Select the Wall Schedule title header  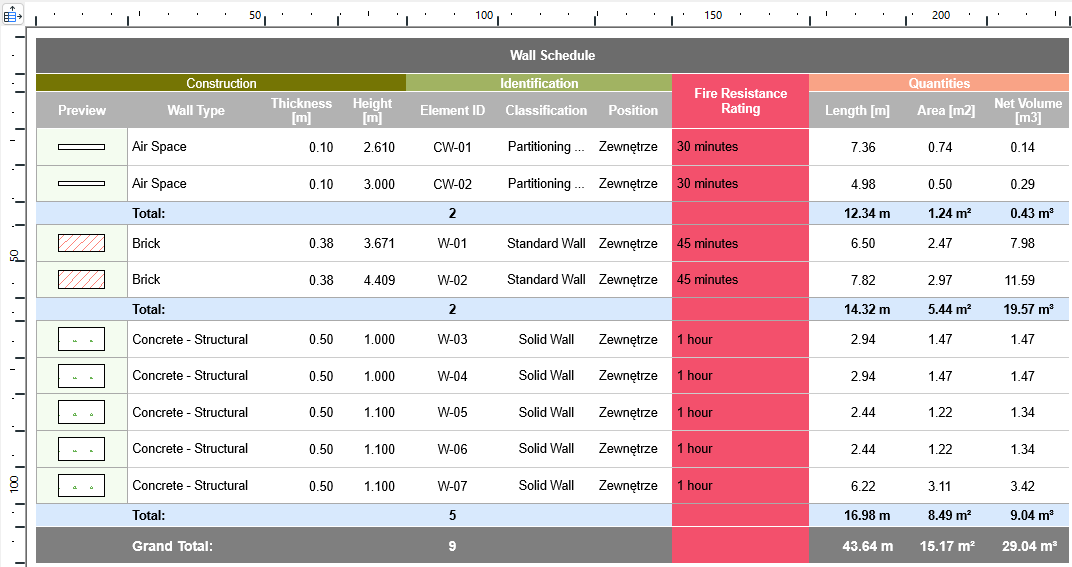pyautogui.click(x=552, y=55)
